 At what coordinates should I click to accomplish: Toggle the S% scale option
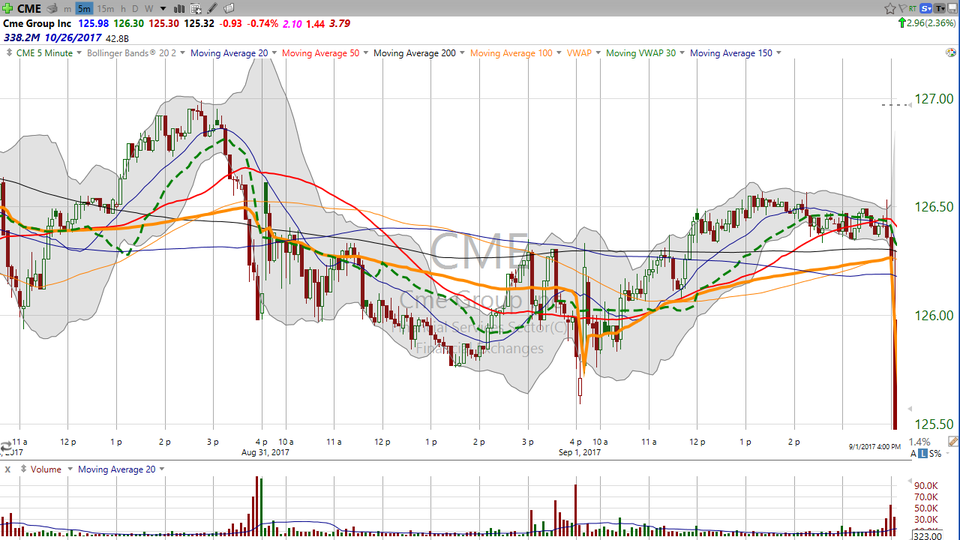(936, 454)
